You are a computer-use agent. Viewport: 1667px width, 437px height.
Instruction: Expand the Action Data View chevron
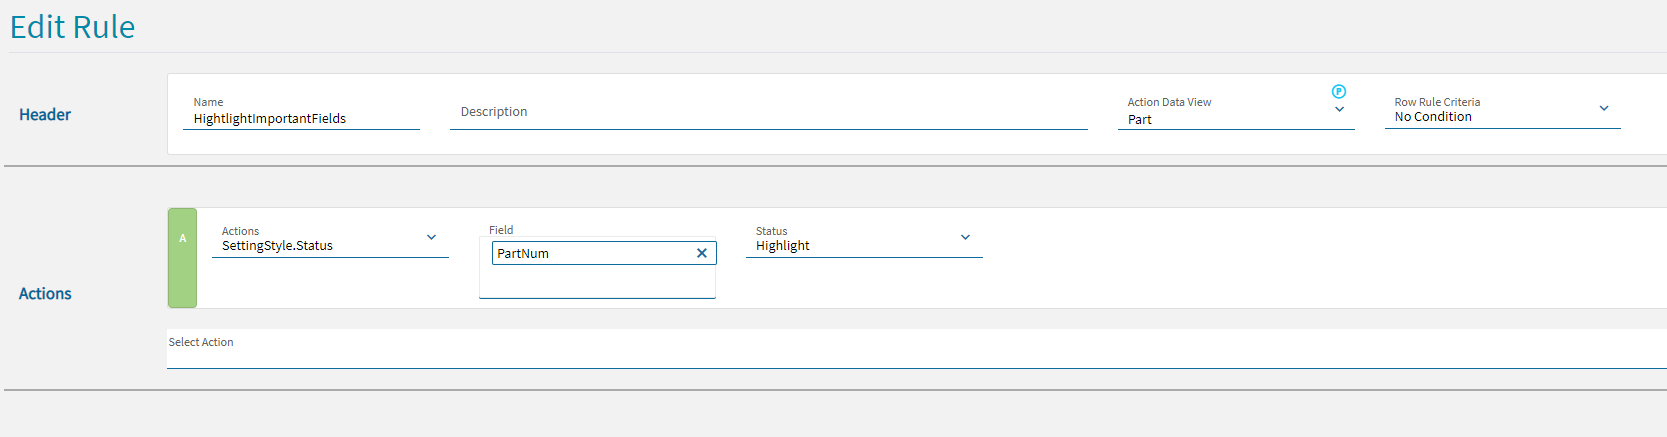(x=1339, y=110)
